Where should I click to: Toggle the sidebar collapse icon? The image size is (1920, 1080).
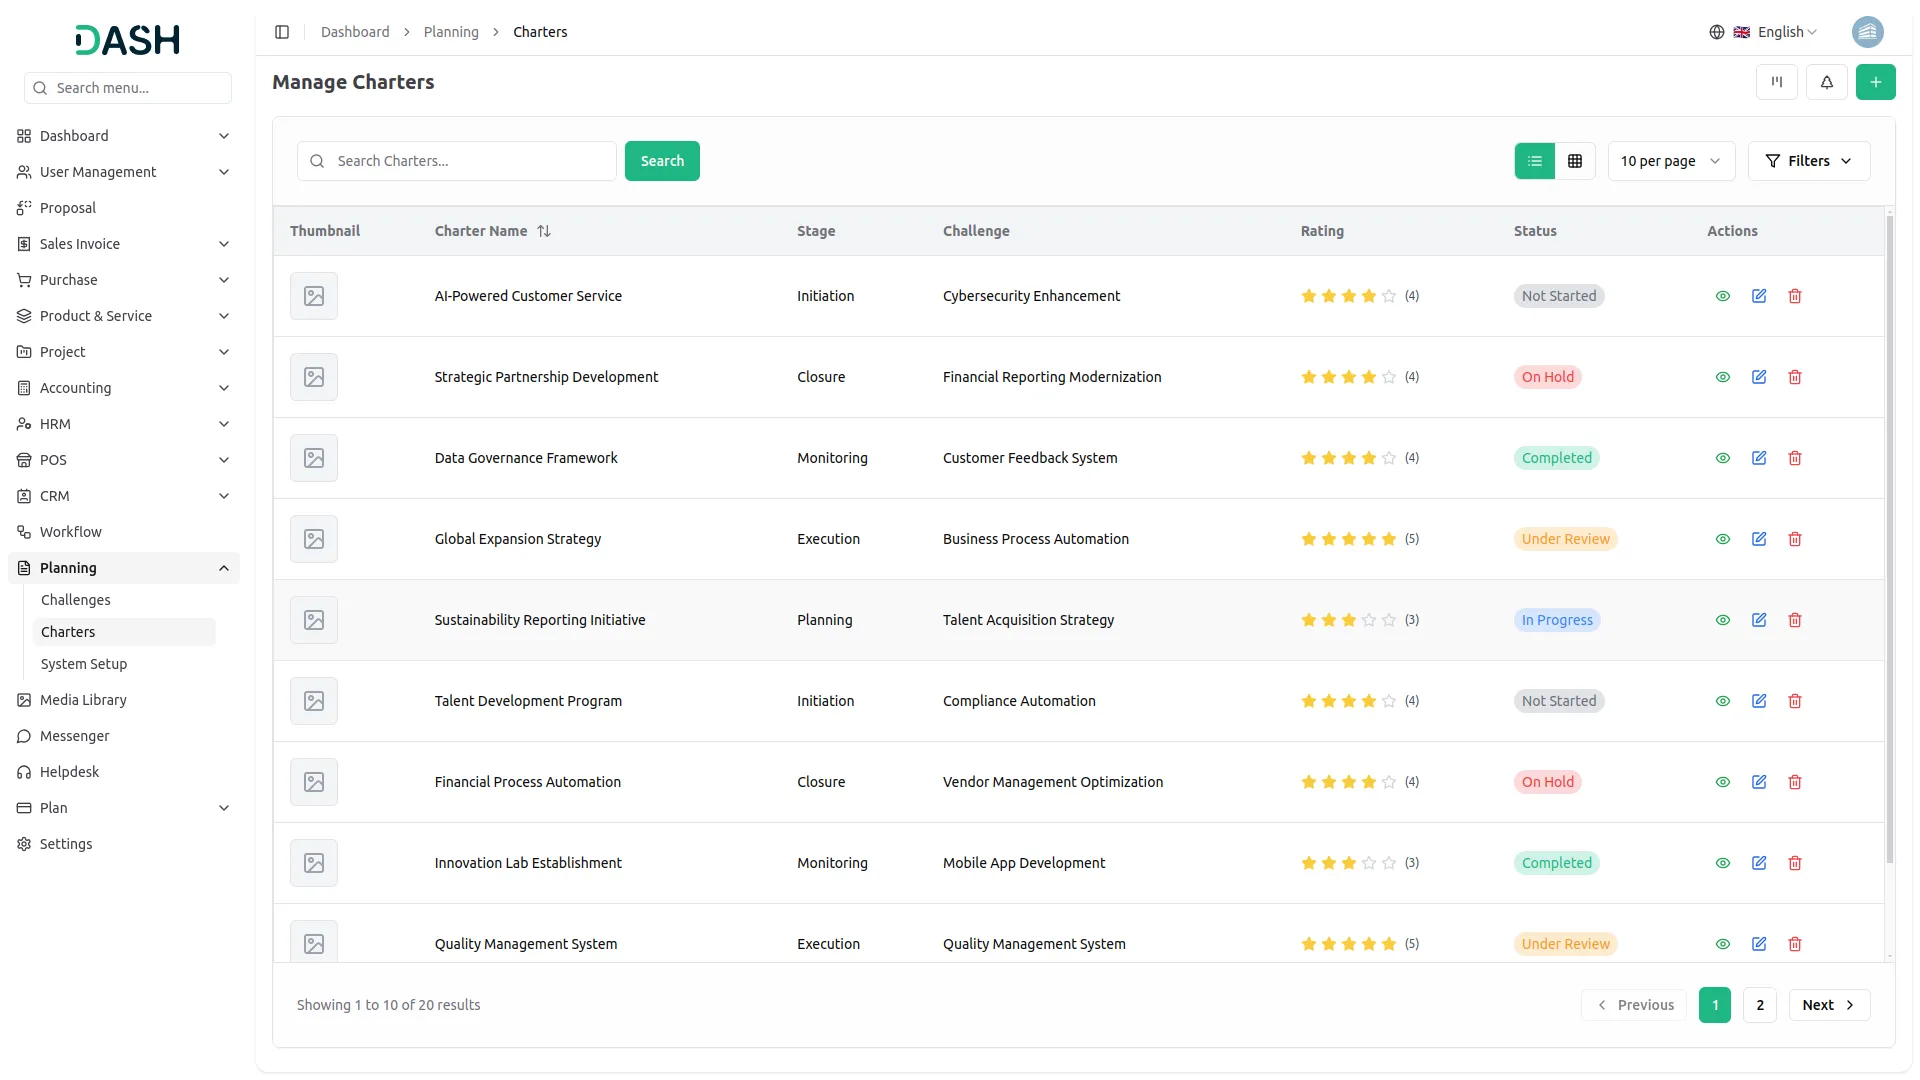282,32
